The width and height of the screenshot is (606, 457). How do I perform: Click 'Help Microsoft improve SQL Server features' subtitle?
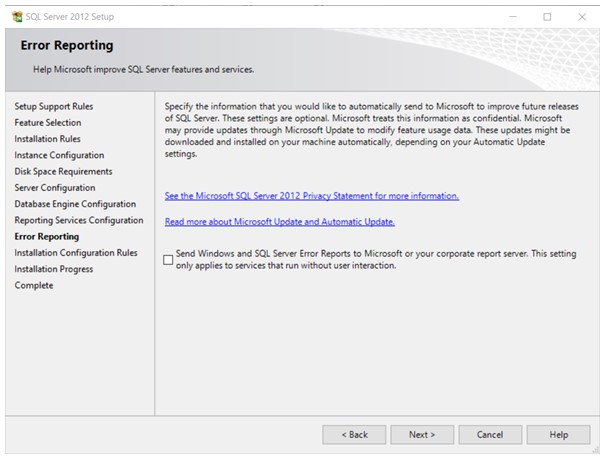[143, 70]
